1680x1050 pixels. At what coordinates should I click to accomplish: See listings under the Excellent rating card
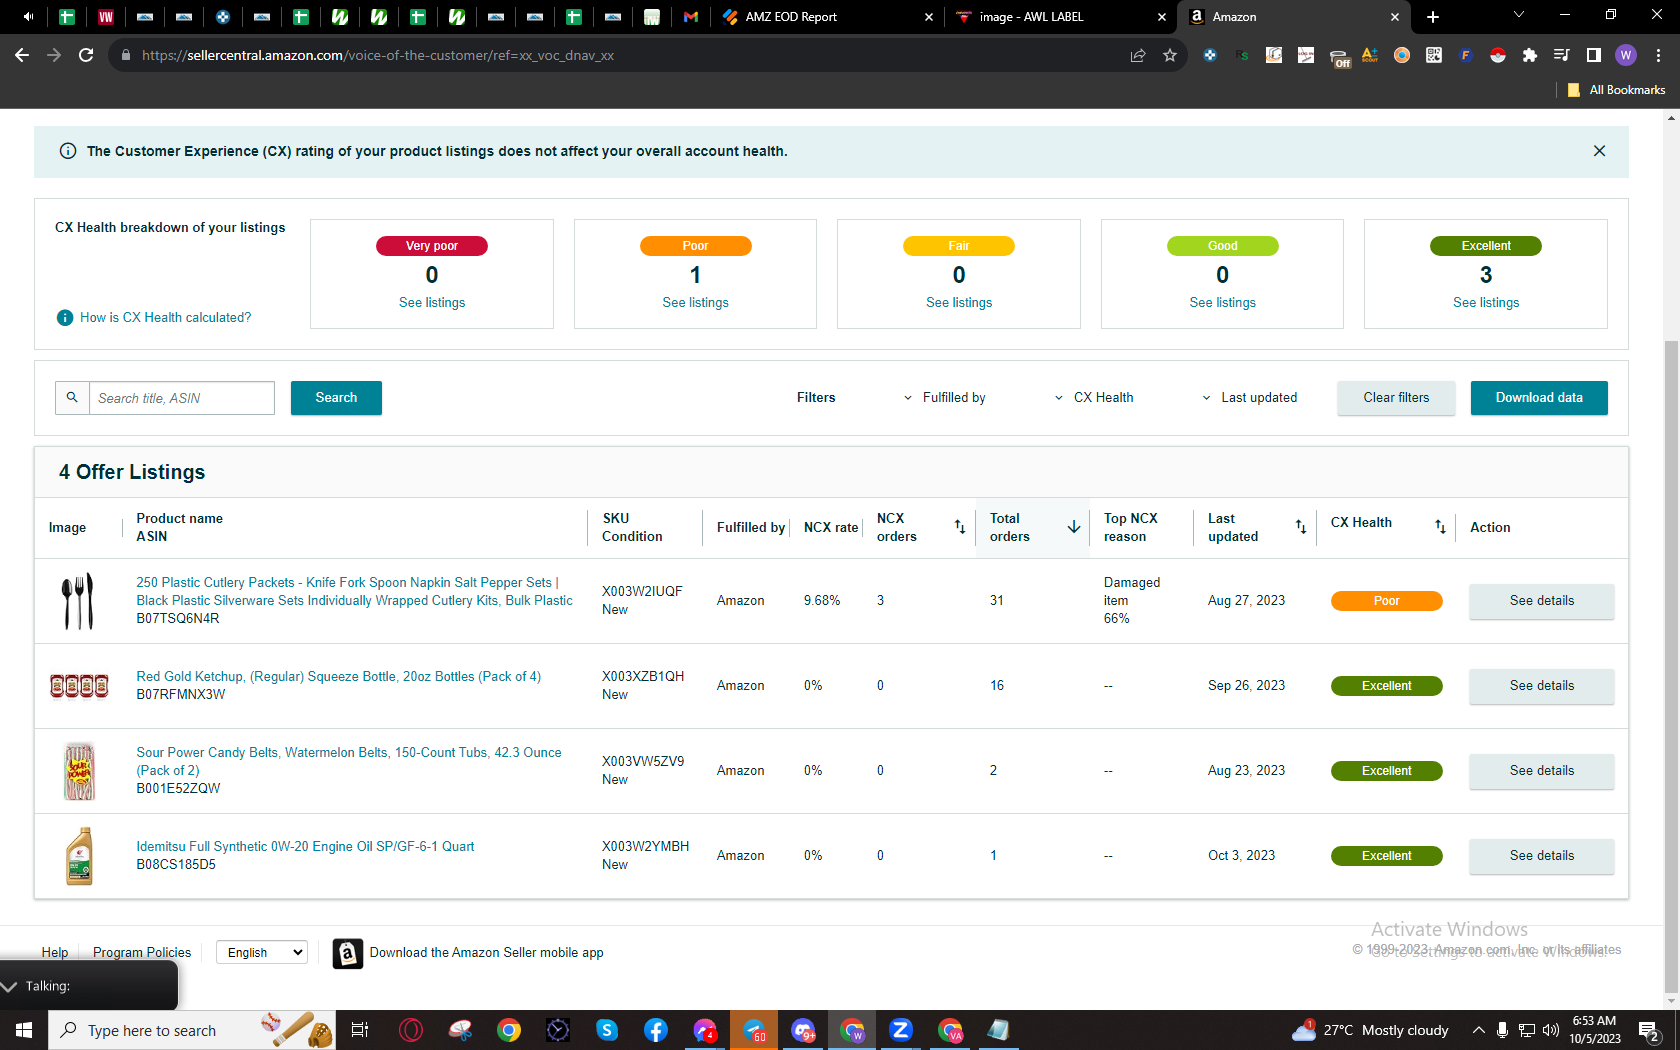[1486, 303]
